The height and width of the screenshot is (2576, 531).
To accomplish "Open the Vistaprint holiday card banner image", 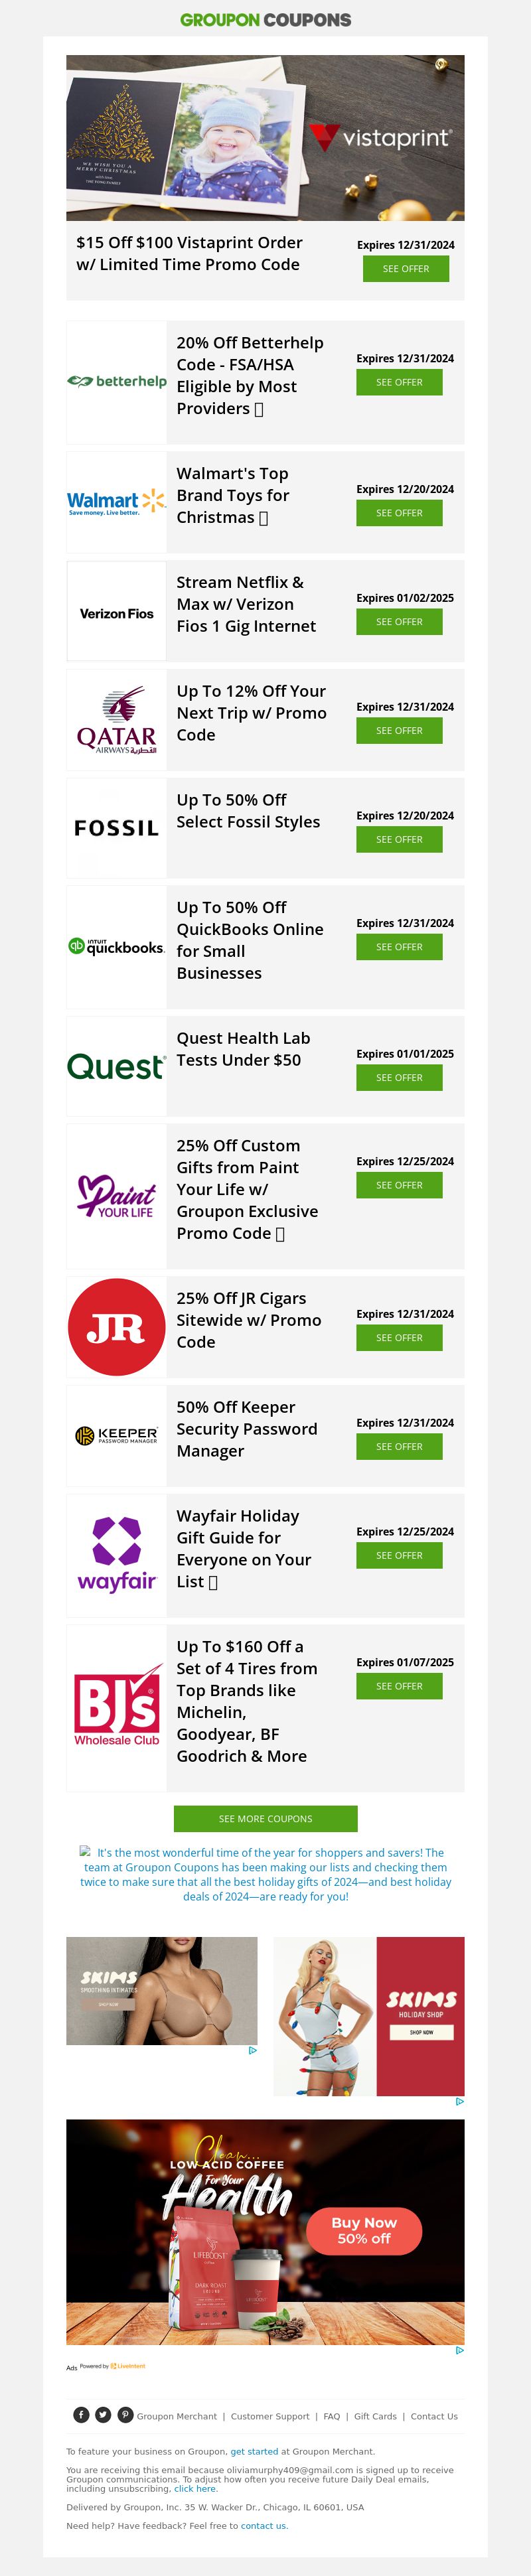I will 265,138.
